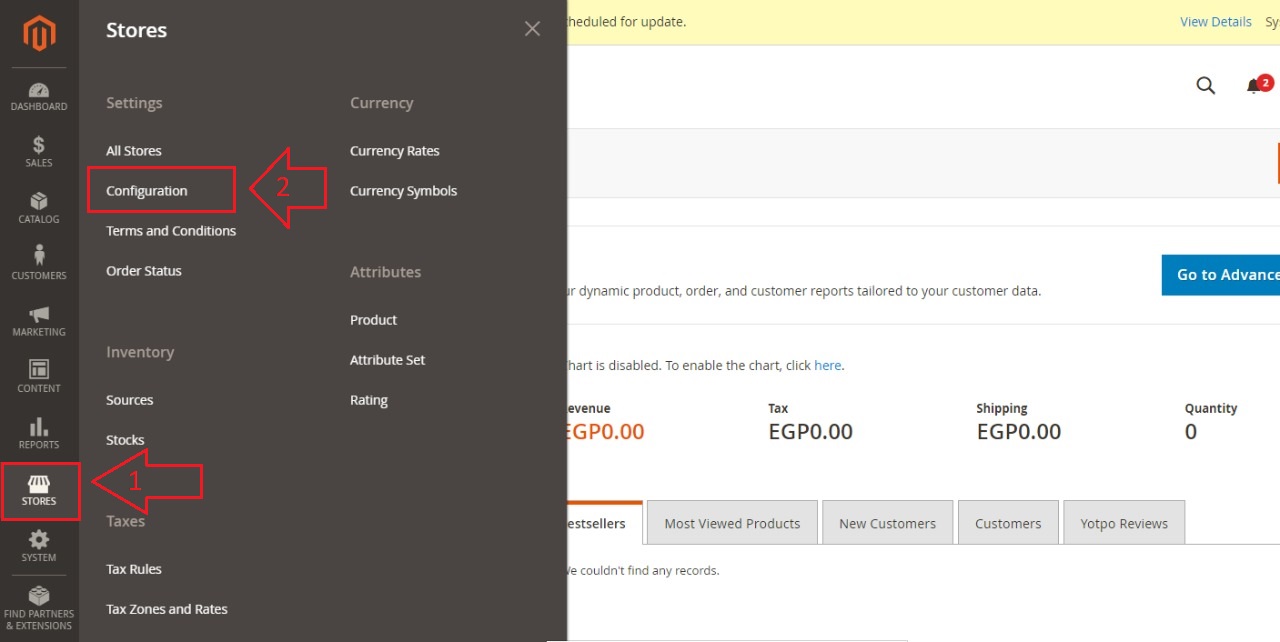Click the Settings section heading
Viewport: 1280px width, 642px height.
click(134, 103)
